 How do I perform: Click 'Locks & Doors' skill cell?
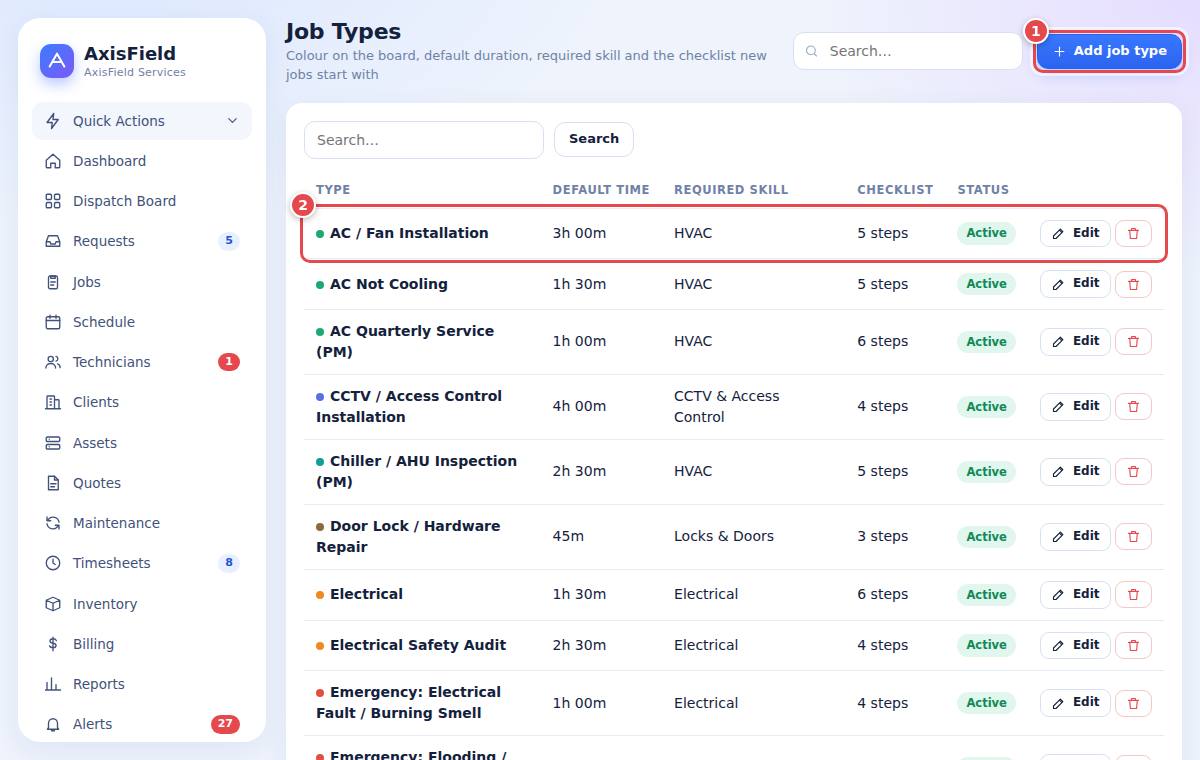pos(724,536)
